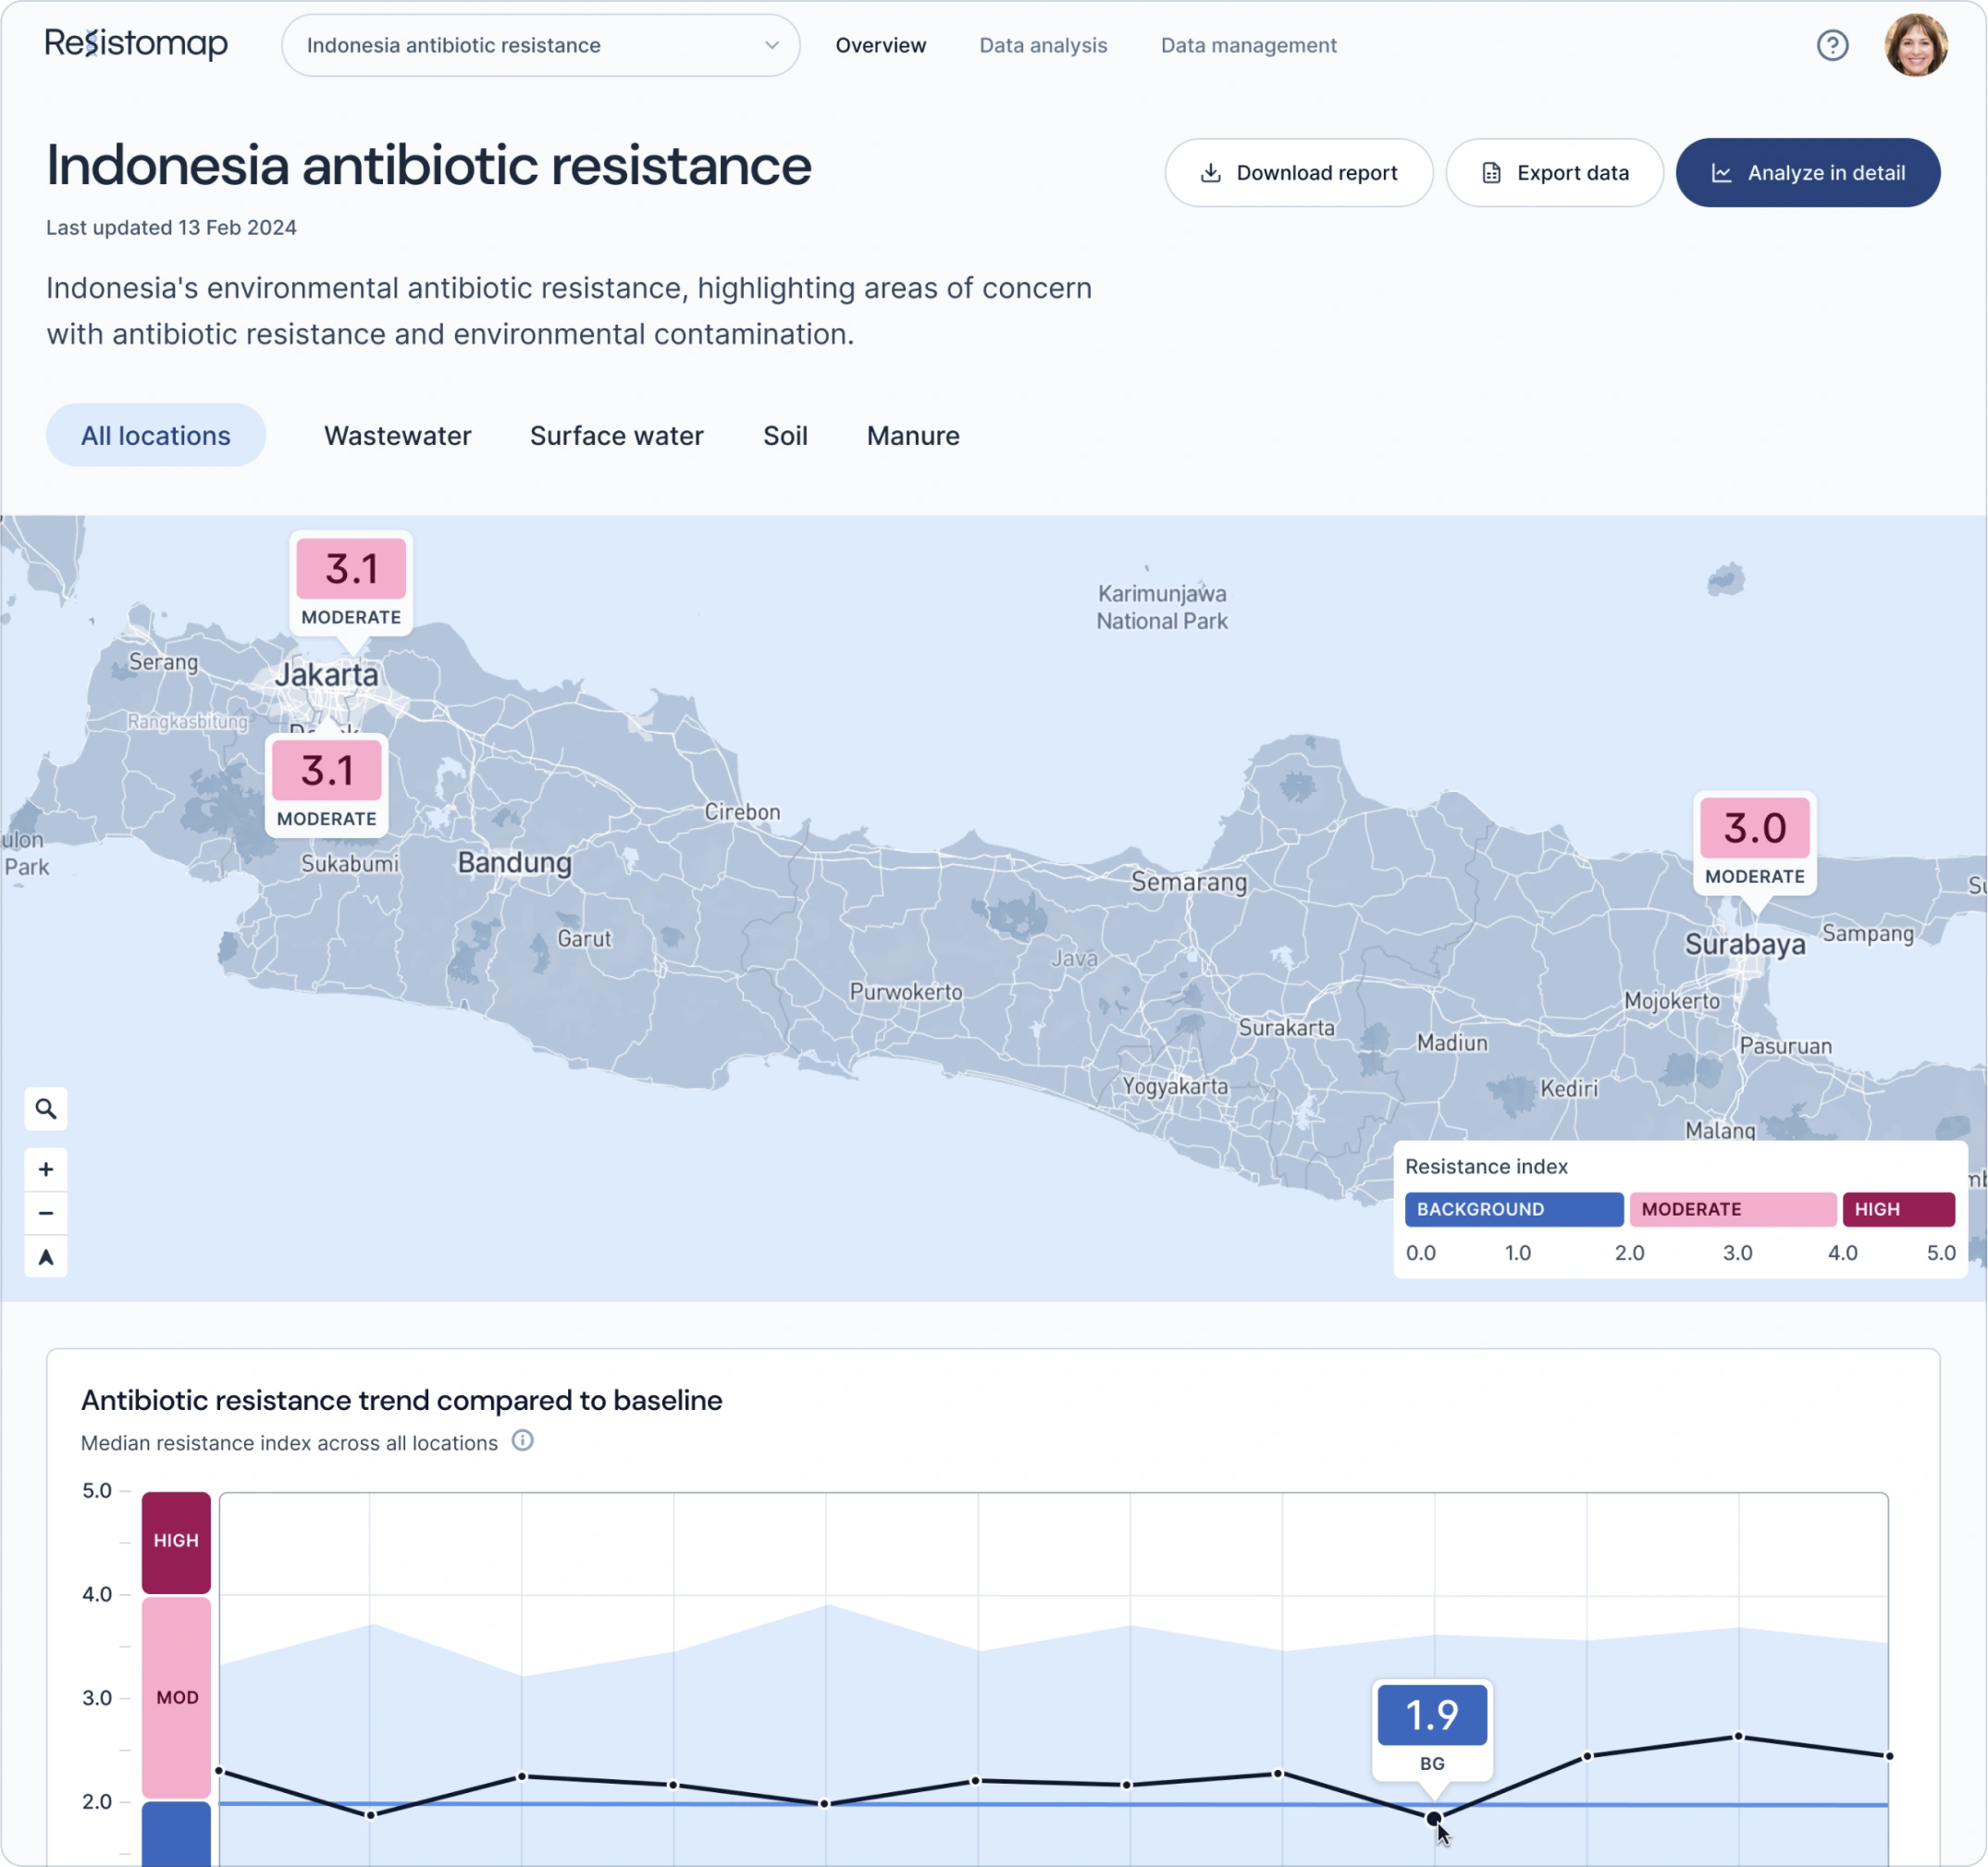This screenshot has height=1867, width=1988.
Task: Click the HIGH legend color swatch
Action: tap(1897, 1209)
